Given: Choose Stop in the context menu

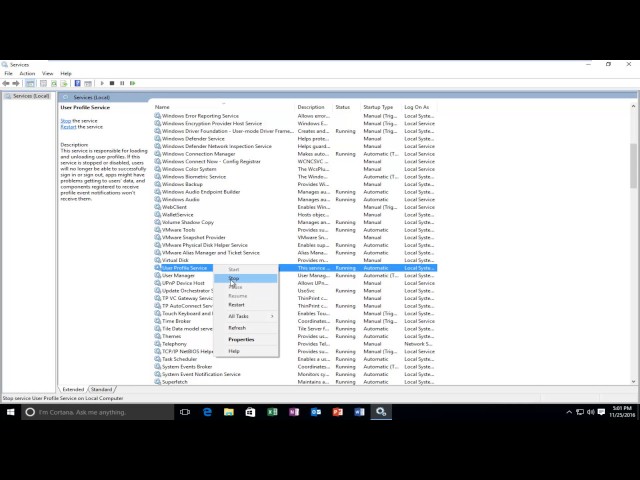Looking at the screenshot, I should point(246,278).
